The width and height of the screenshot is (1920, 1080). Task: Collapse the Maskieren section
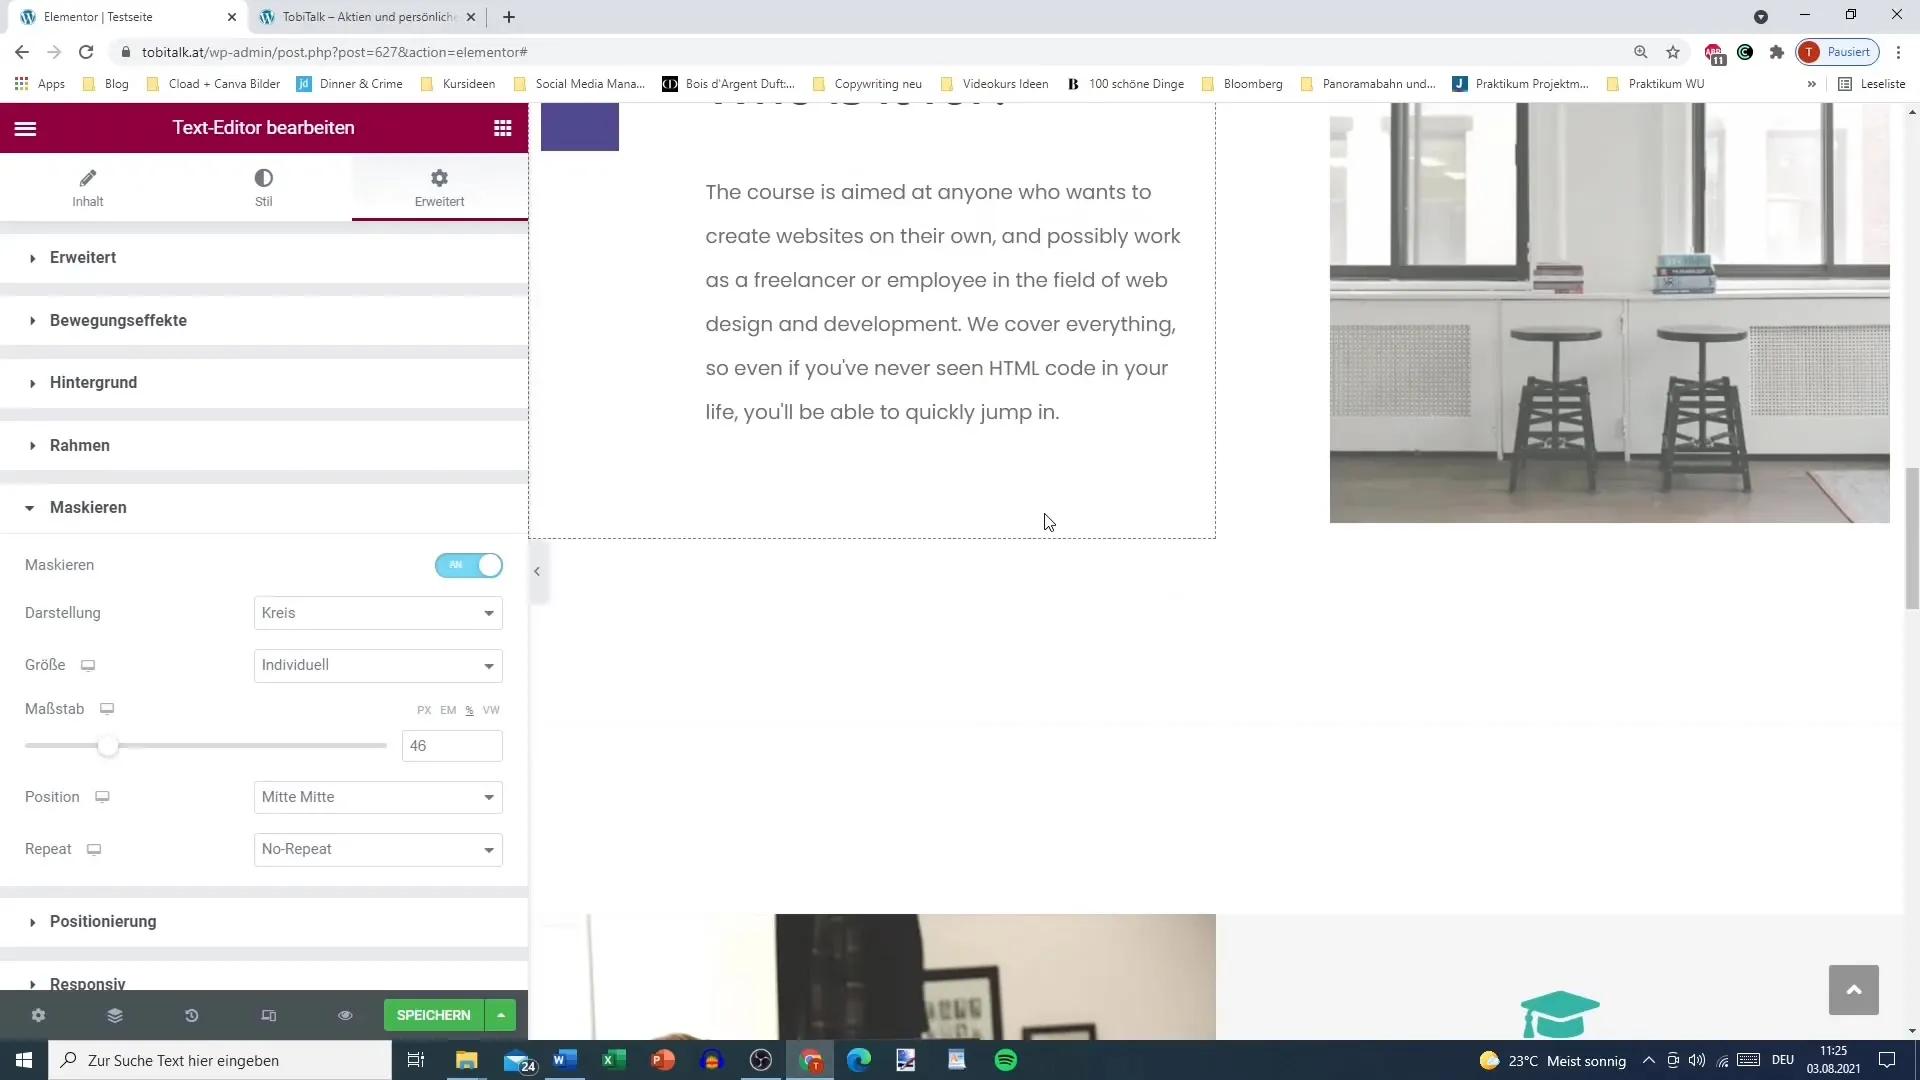264,508
